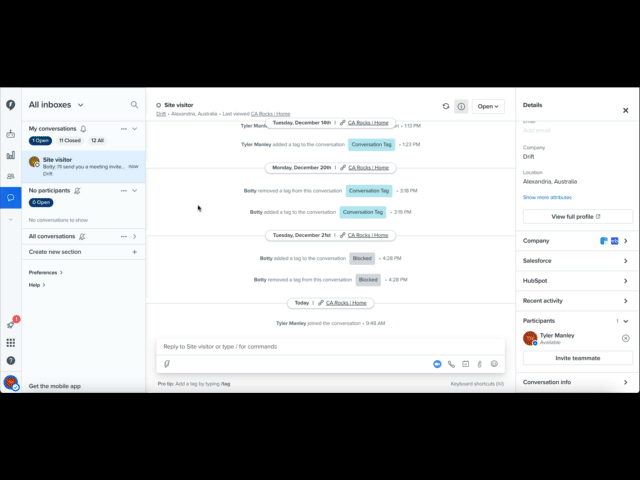640x480 pixels.
Task: Open the playbooks bot icon in sidebar
Action: pos(11,134)
